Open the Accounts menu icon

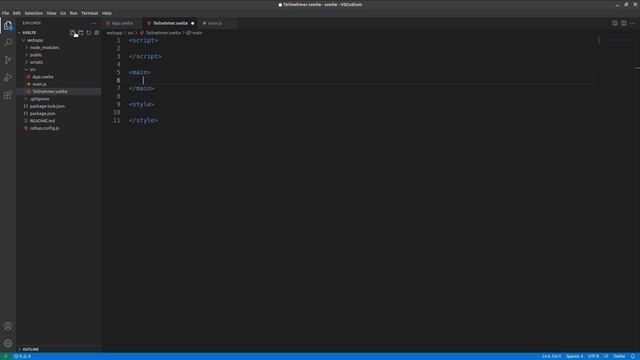(8, 326)
